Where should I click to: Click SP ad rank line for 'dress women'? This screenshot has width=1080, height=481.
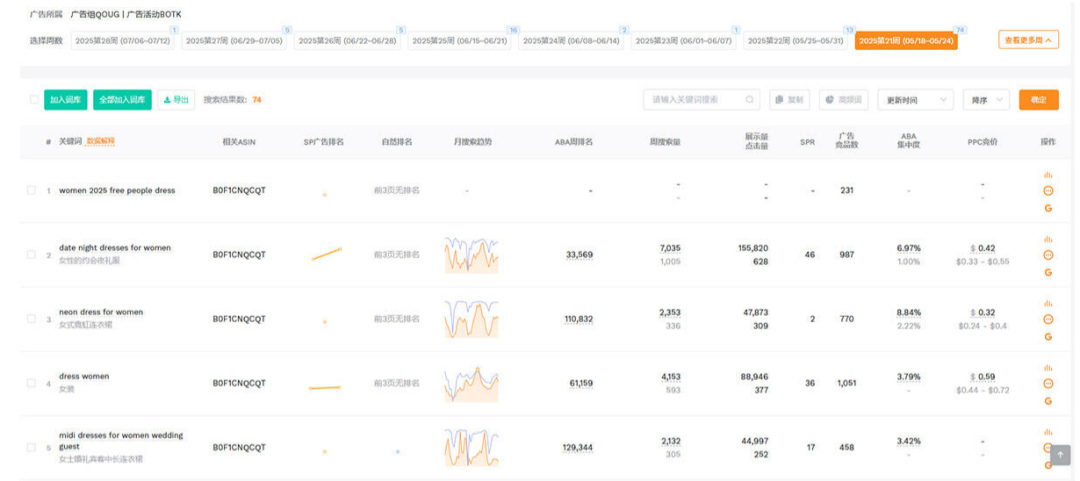coord(325,388)
